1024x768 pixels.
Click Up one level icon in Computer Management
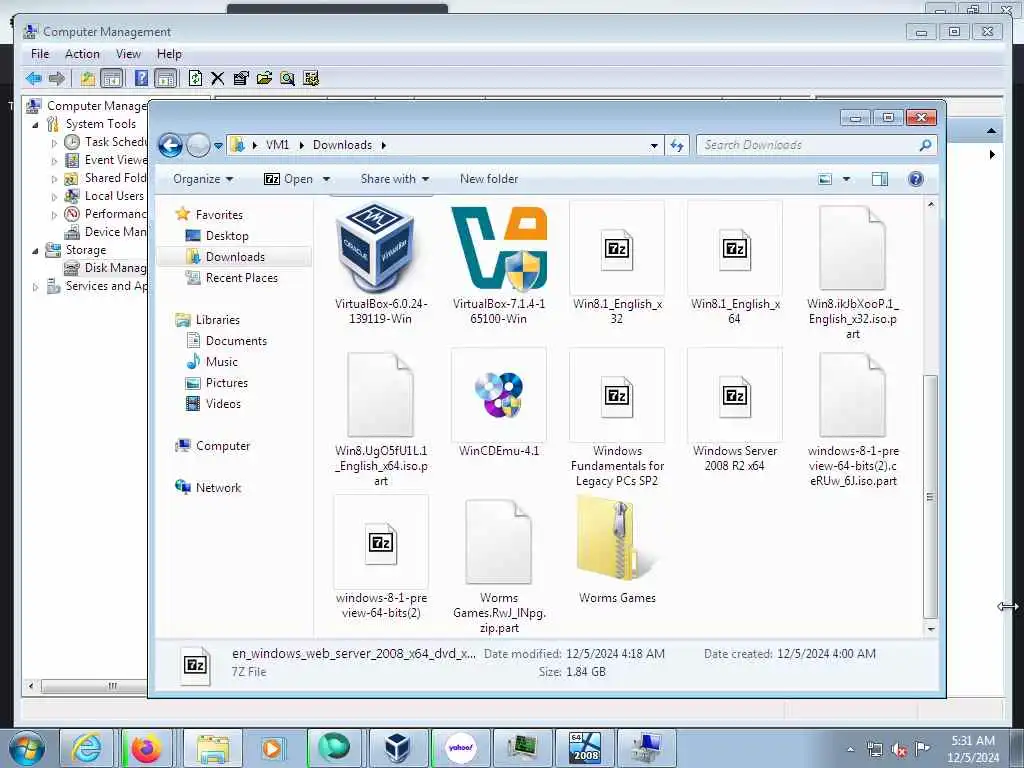[88, 79]
